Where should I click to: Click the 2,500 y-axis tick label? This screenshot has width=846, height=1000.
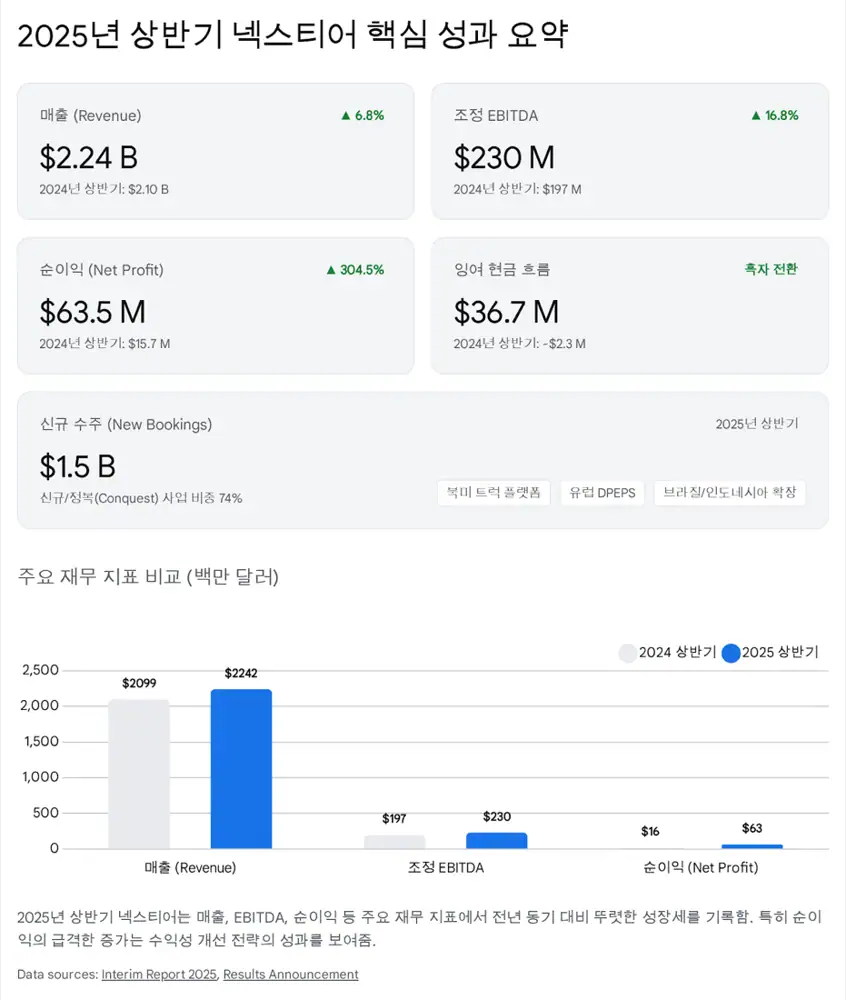click(40, 670)
